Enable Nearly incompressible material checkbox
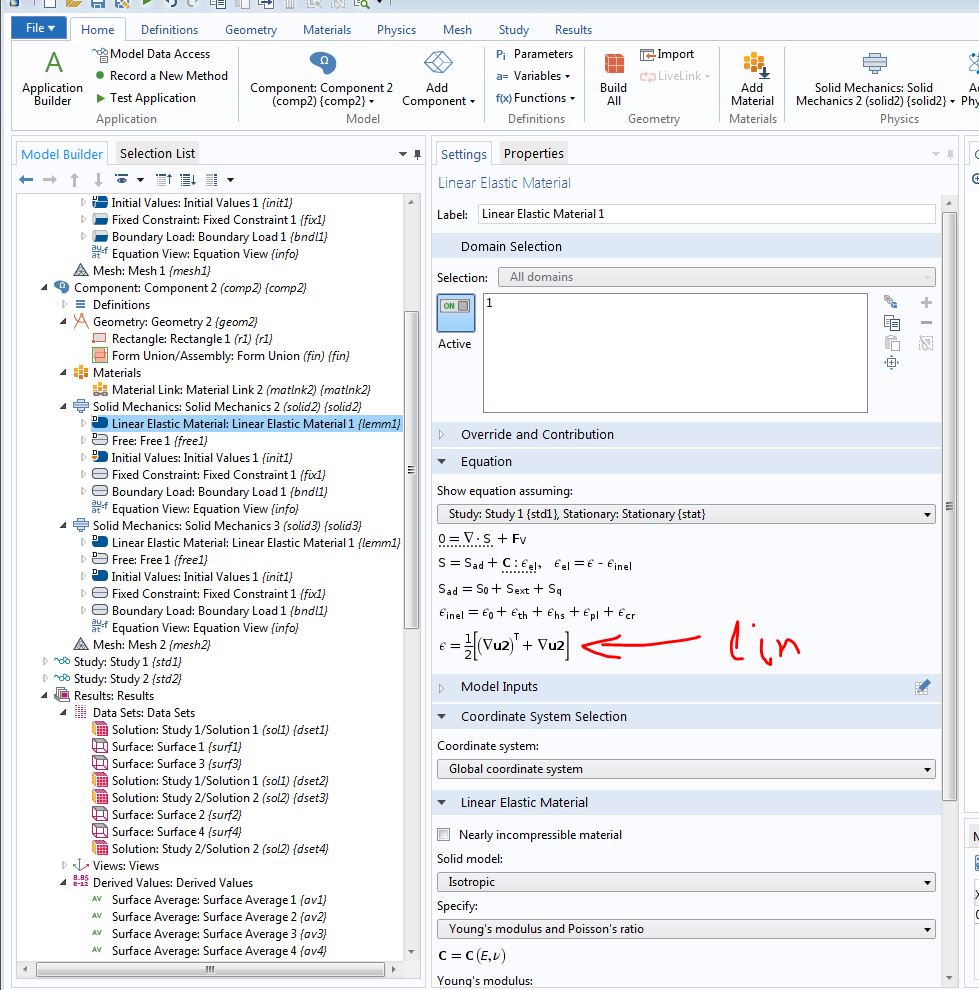This screenshot has height=990, width=979. pos(444,835)
